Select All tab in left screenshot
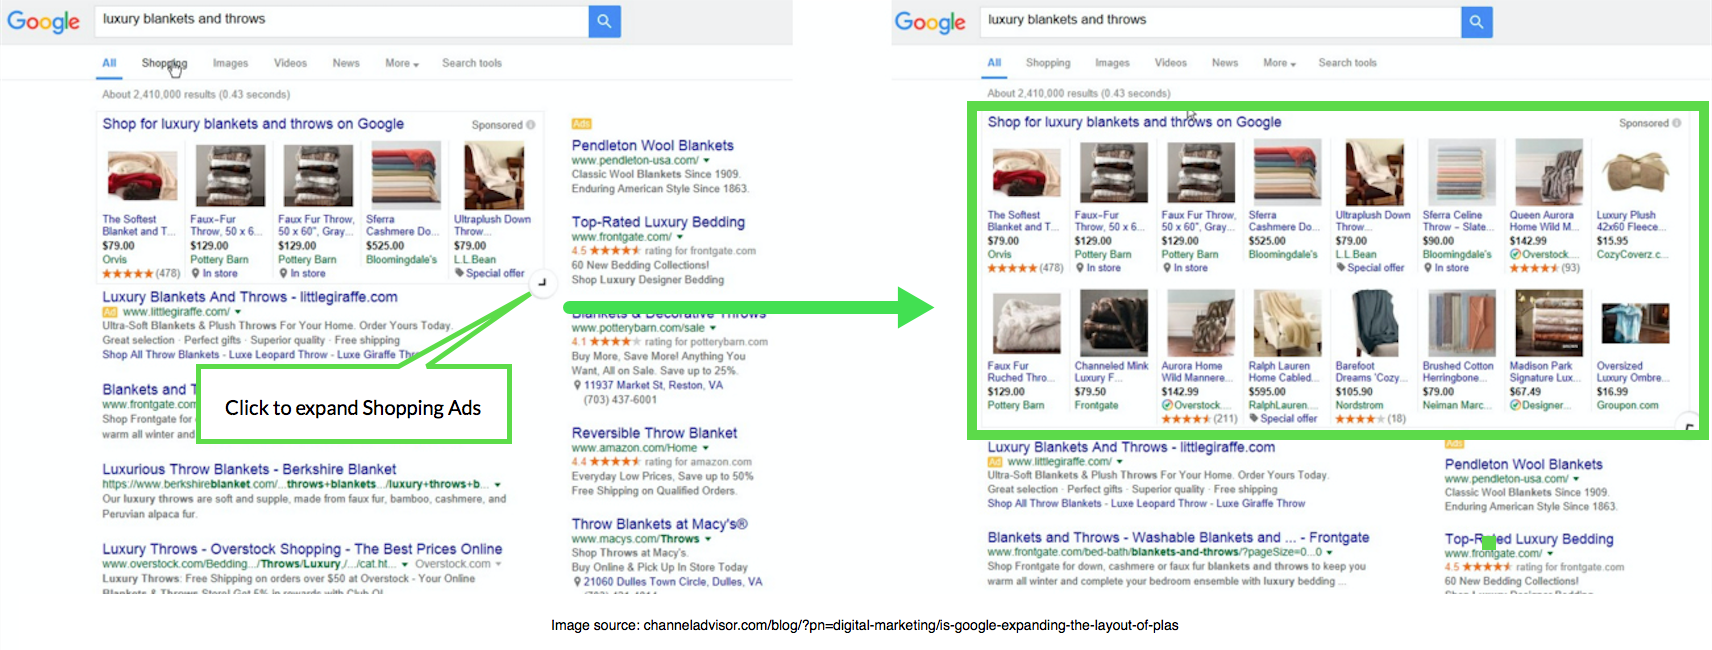Viewport: 1712px width, 650px height. (109, 63)
